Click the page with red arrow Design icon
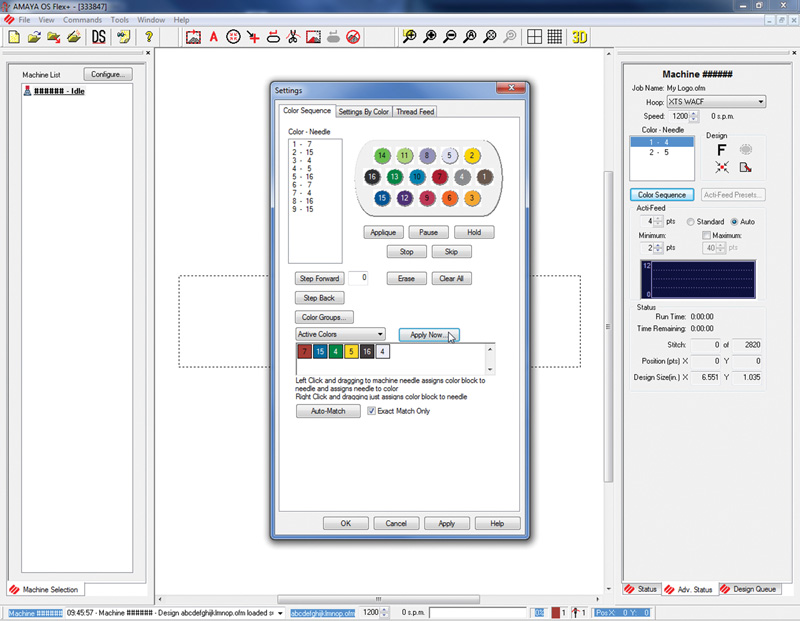This screenshot has width=800, height=621. (x=745, y=167)
